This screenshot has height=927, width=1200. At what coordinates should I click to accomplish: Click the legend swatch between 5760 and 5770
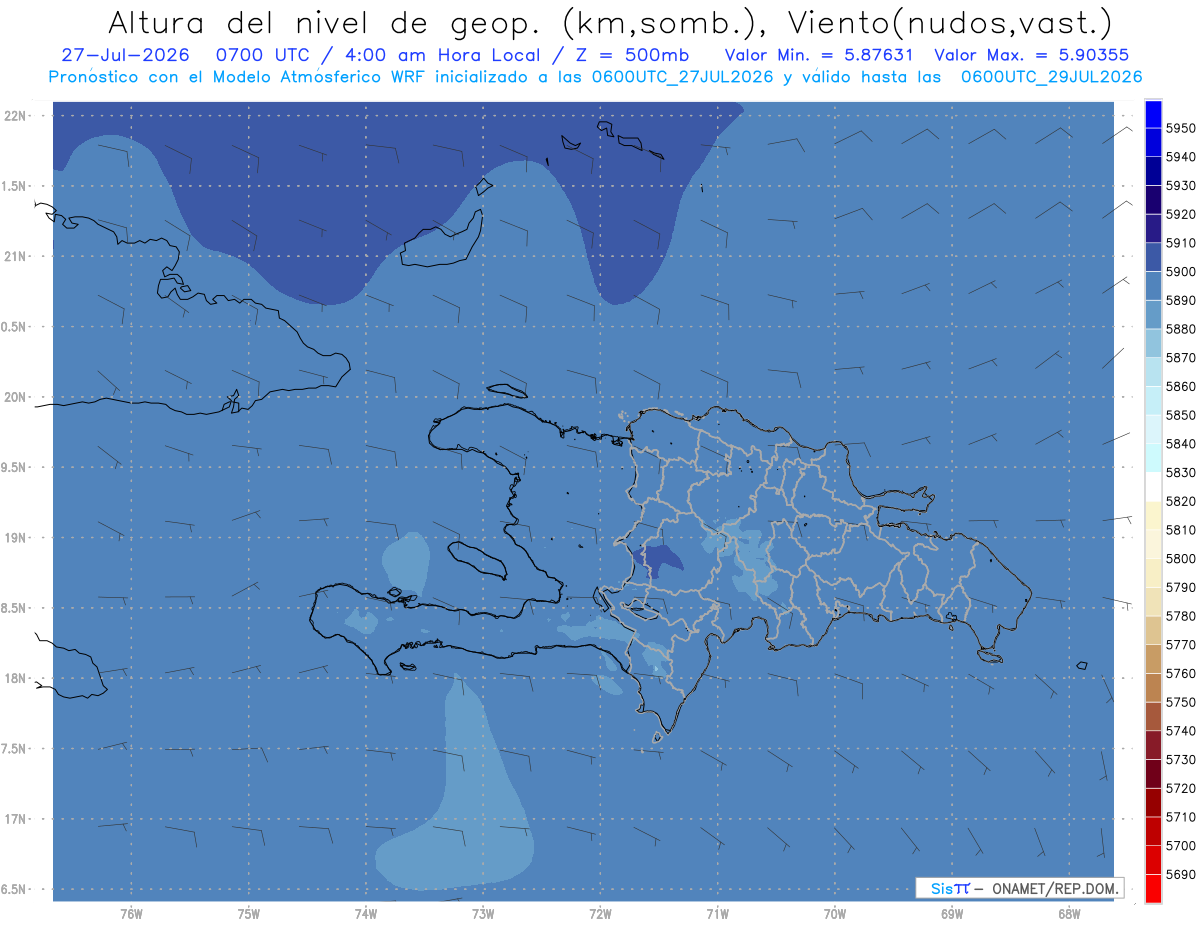(1153, 659)
